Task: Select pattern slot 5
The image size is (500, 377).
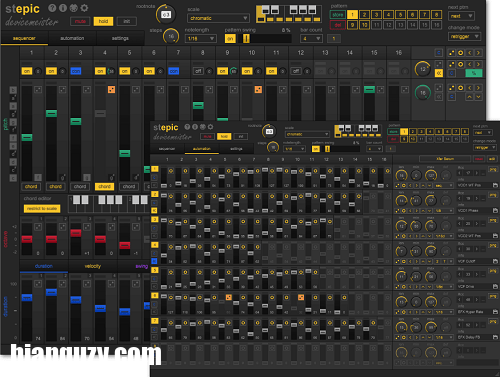Action: [400, 15]
